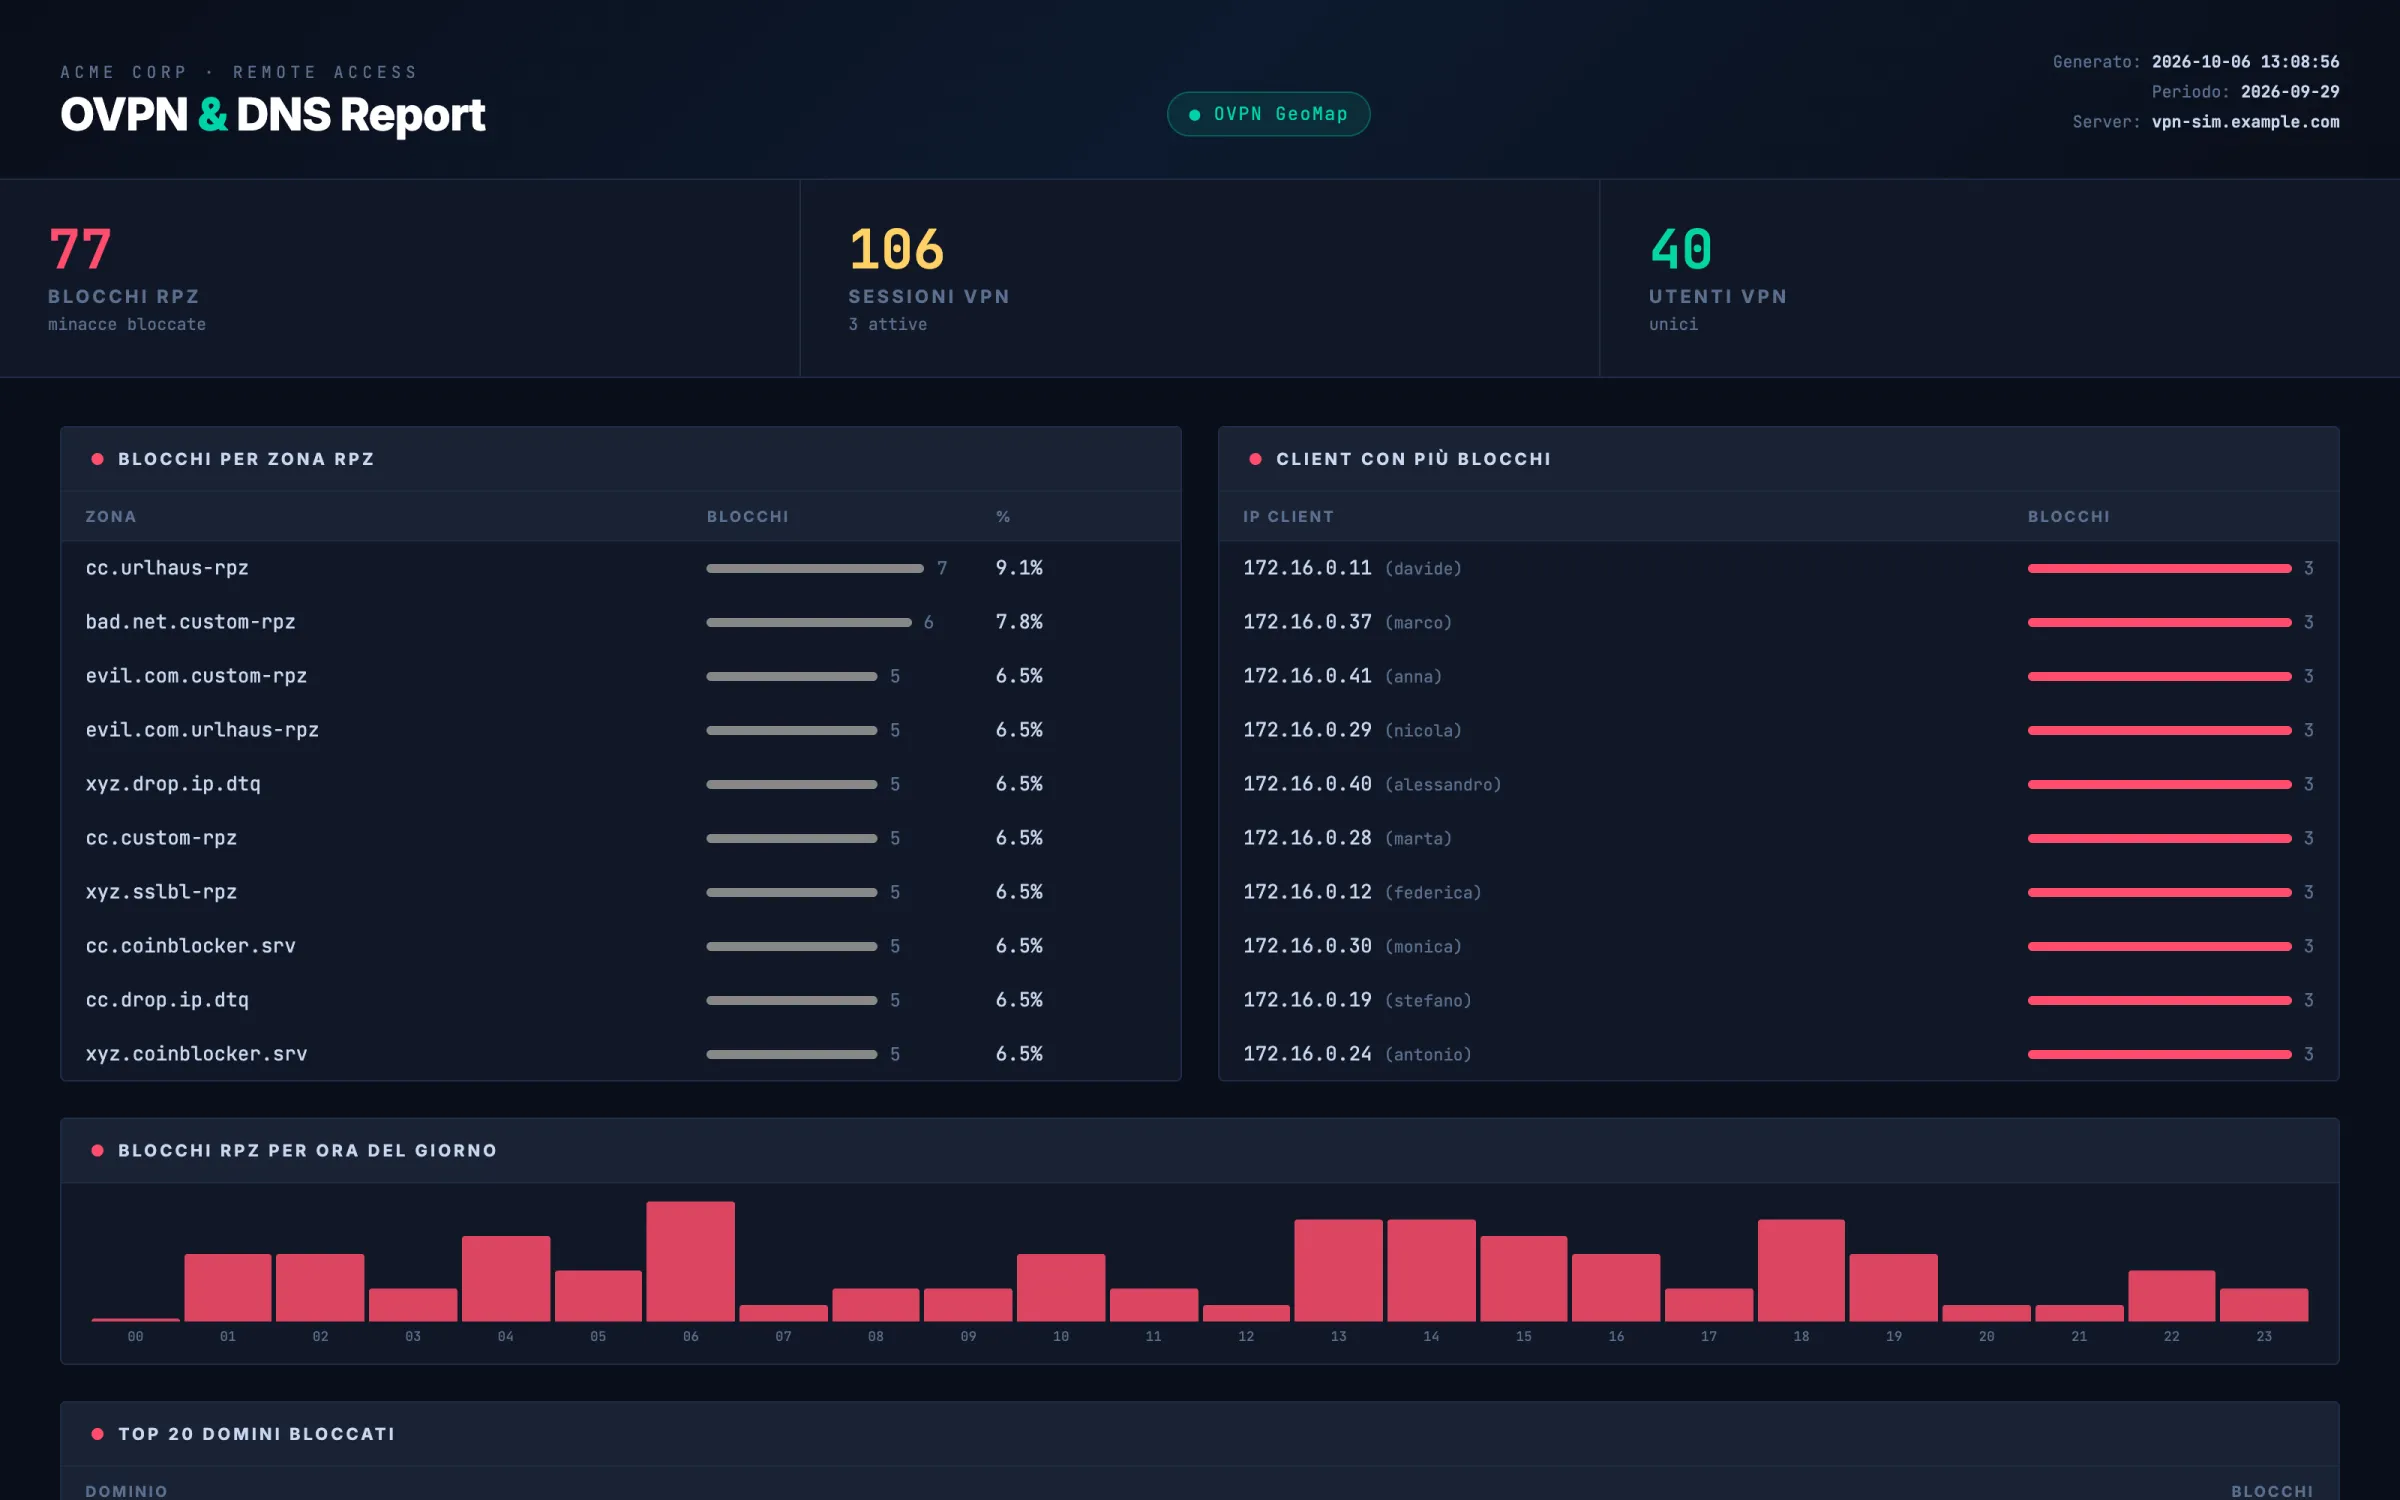Click the OVPN & DNS Report title
Viewport: 2400px width, 1500px height.
click(272, 115)
